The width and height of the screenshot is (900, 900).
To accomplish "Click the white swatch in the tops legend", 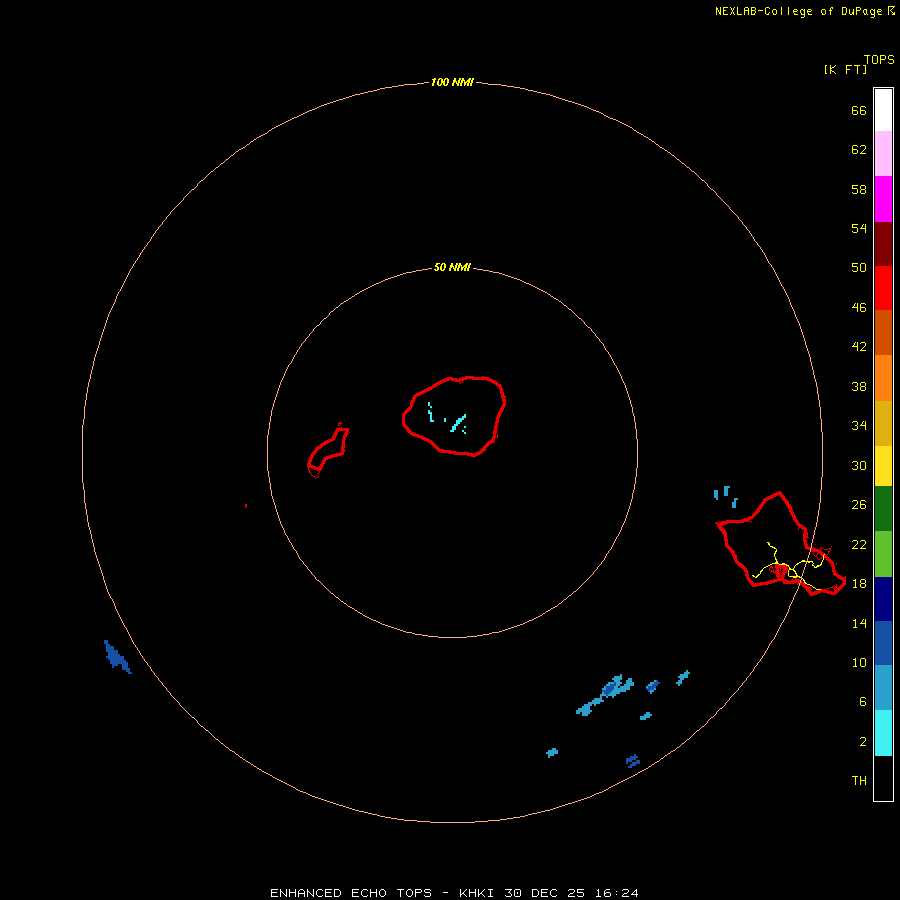I will point(883,110).
